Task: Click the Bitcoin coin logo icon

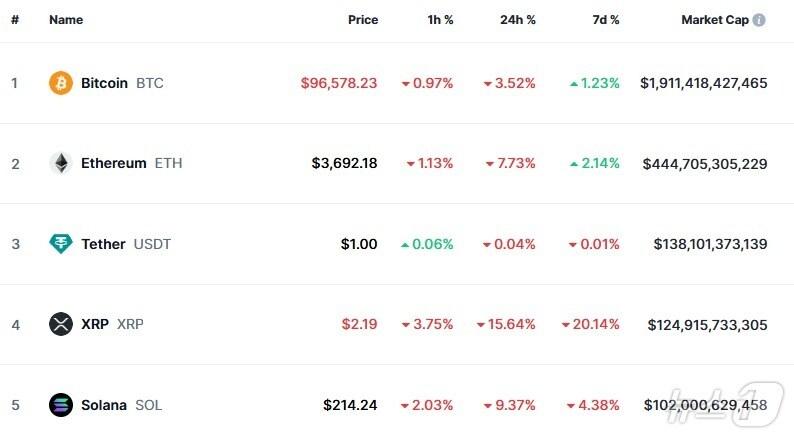Action: pos(61,83)
